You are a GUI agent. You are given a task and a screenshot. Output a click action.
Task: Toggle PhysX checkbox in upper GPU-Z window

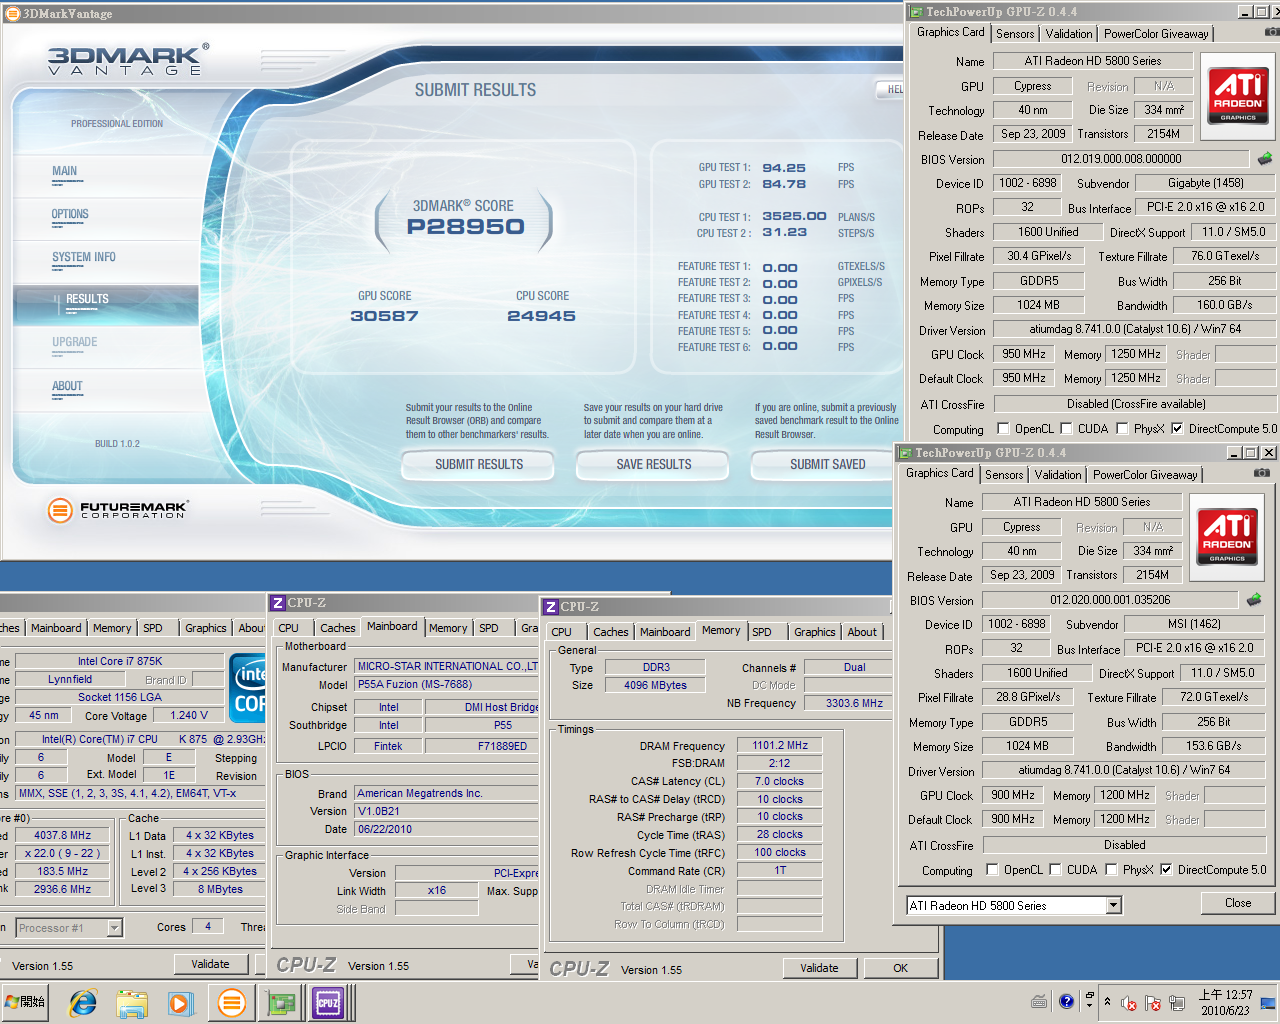1123,429
